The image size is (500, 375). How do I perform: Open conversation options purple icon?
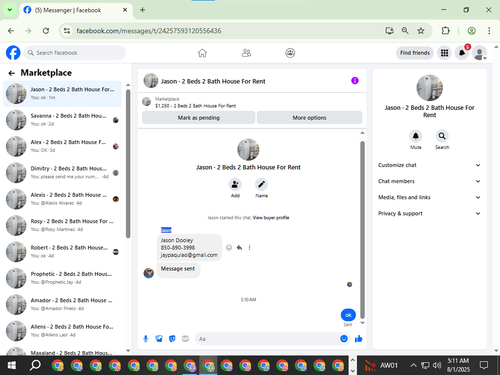pos(355,81)
